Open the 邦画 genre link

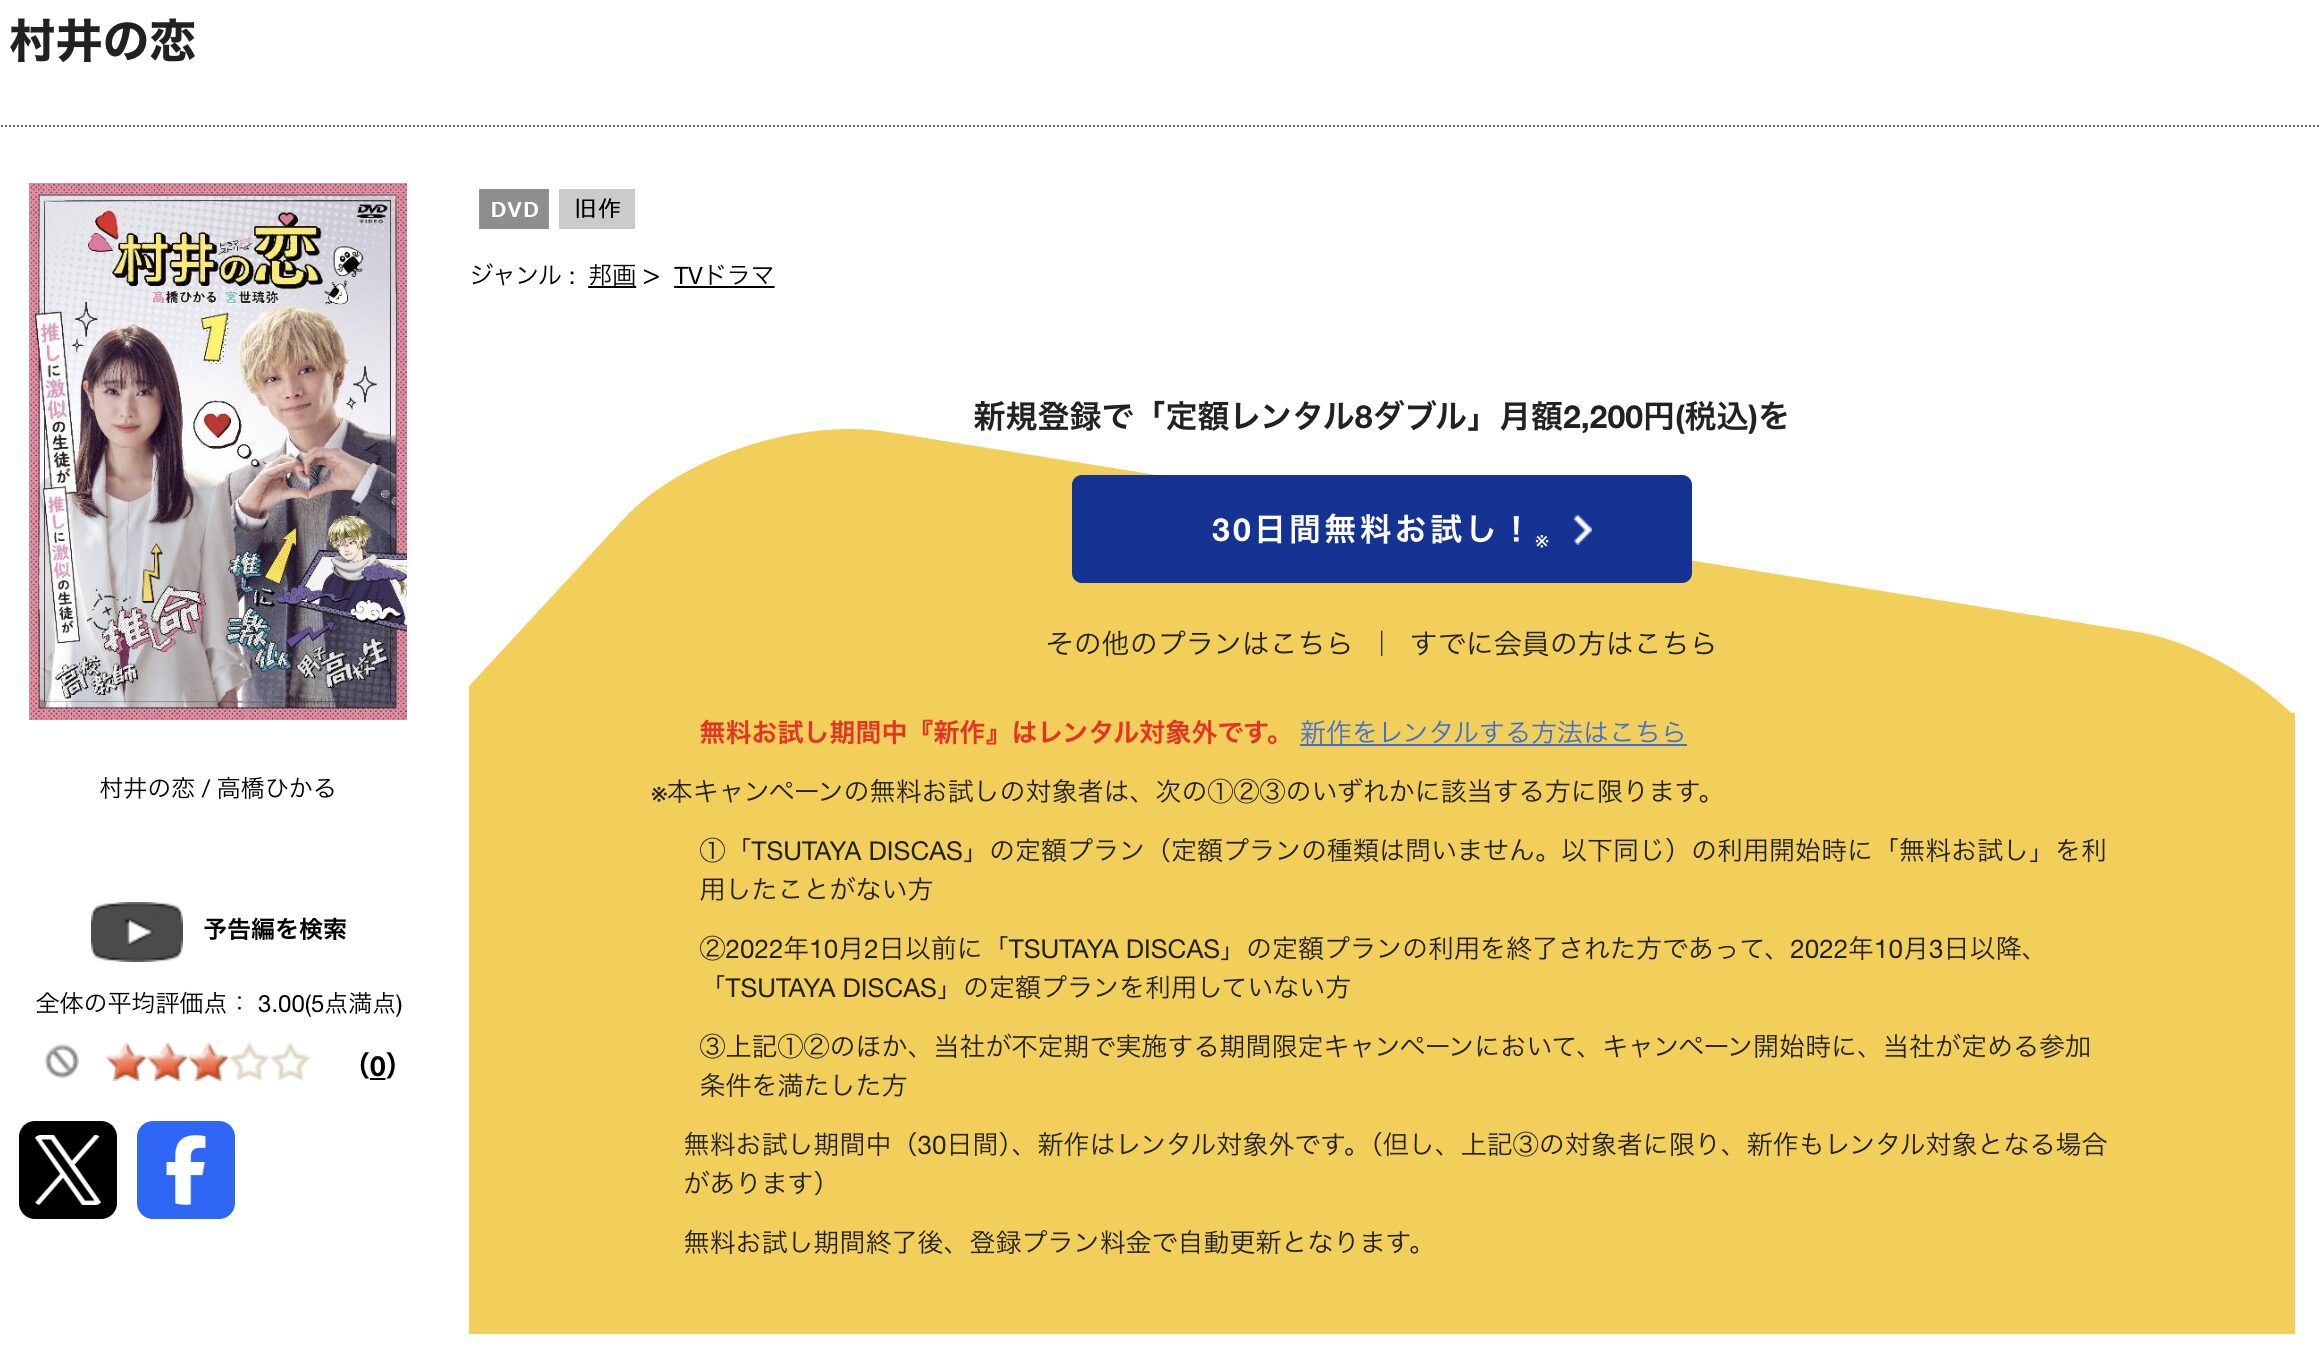[612, 275]
